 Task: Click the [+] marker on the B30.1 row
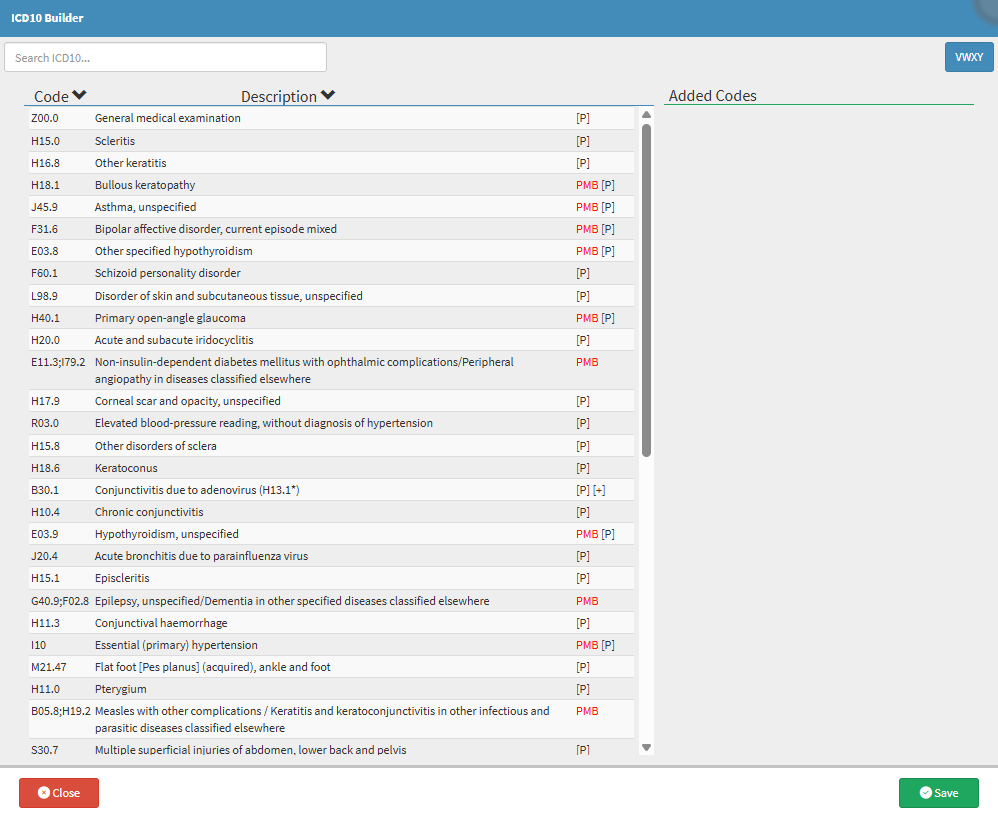click(x=599, y=490)
